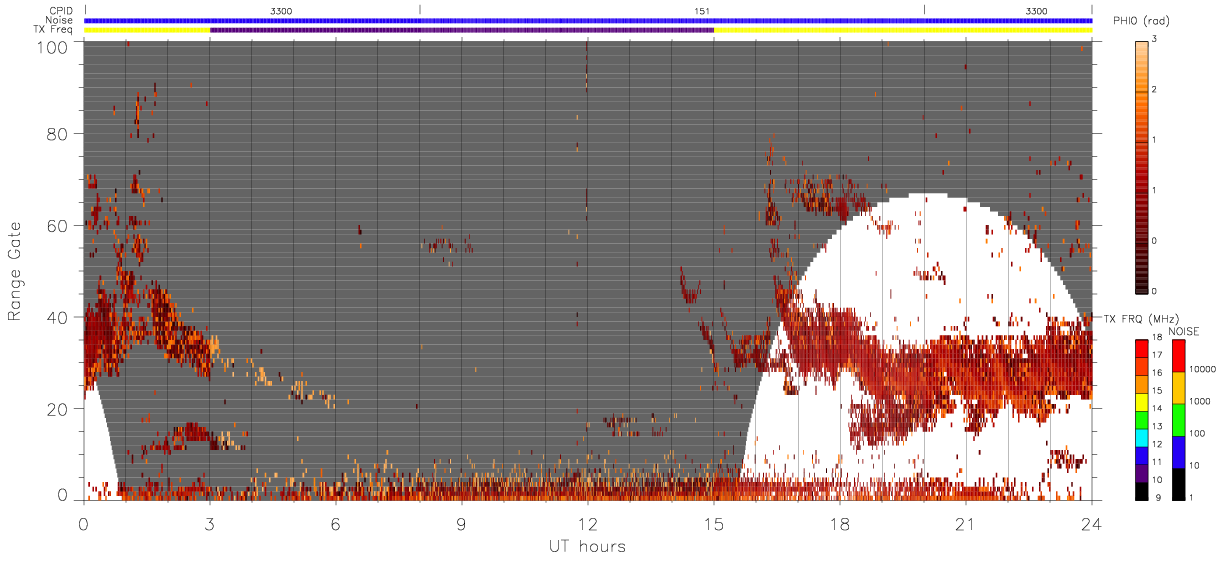The height and width of the screenshot is (567, 1228).
Task: Click the '17' tick on the TX FRQ legend
Action: pos(1156,355)
